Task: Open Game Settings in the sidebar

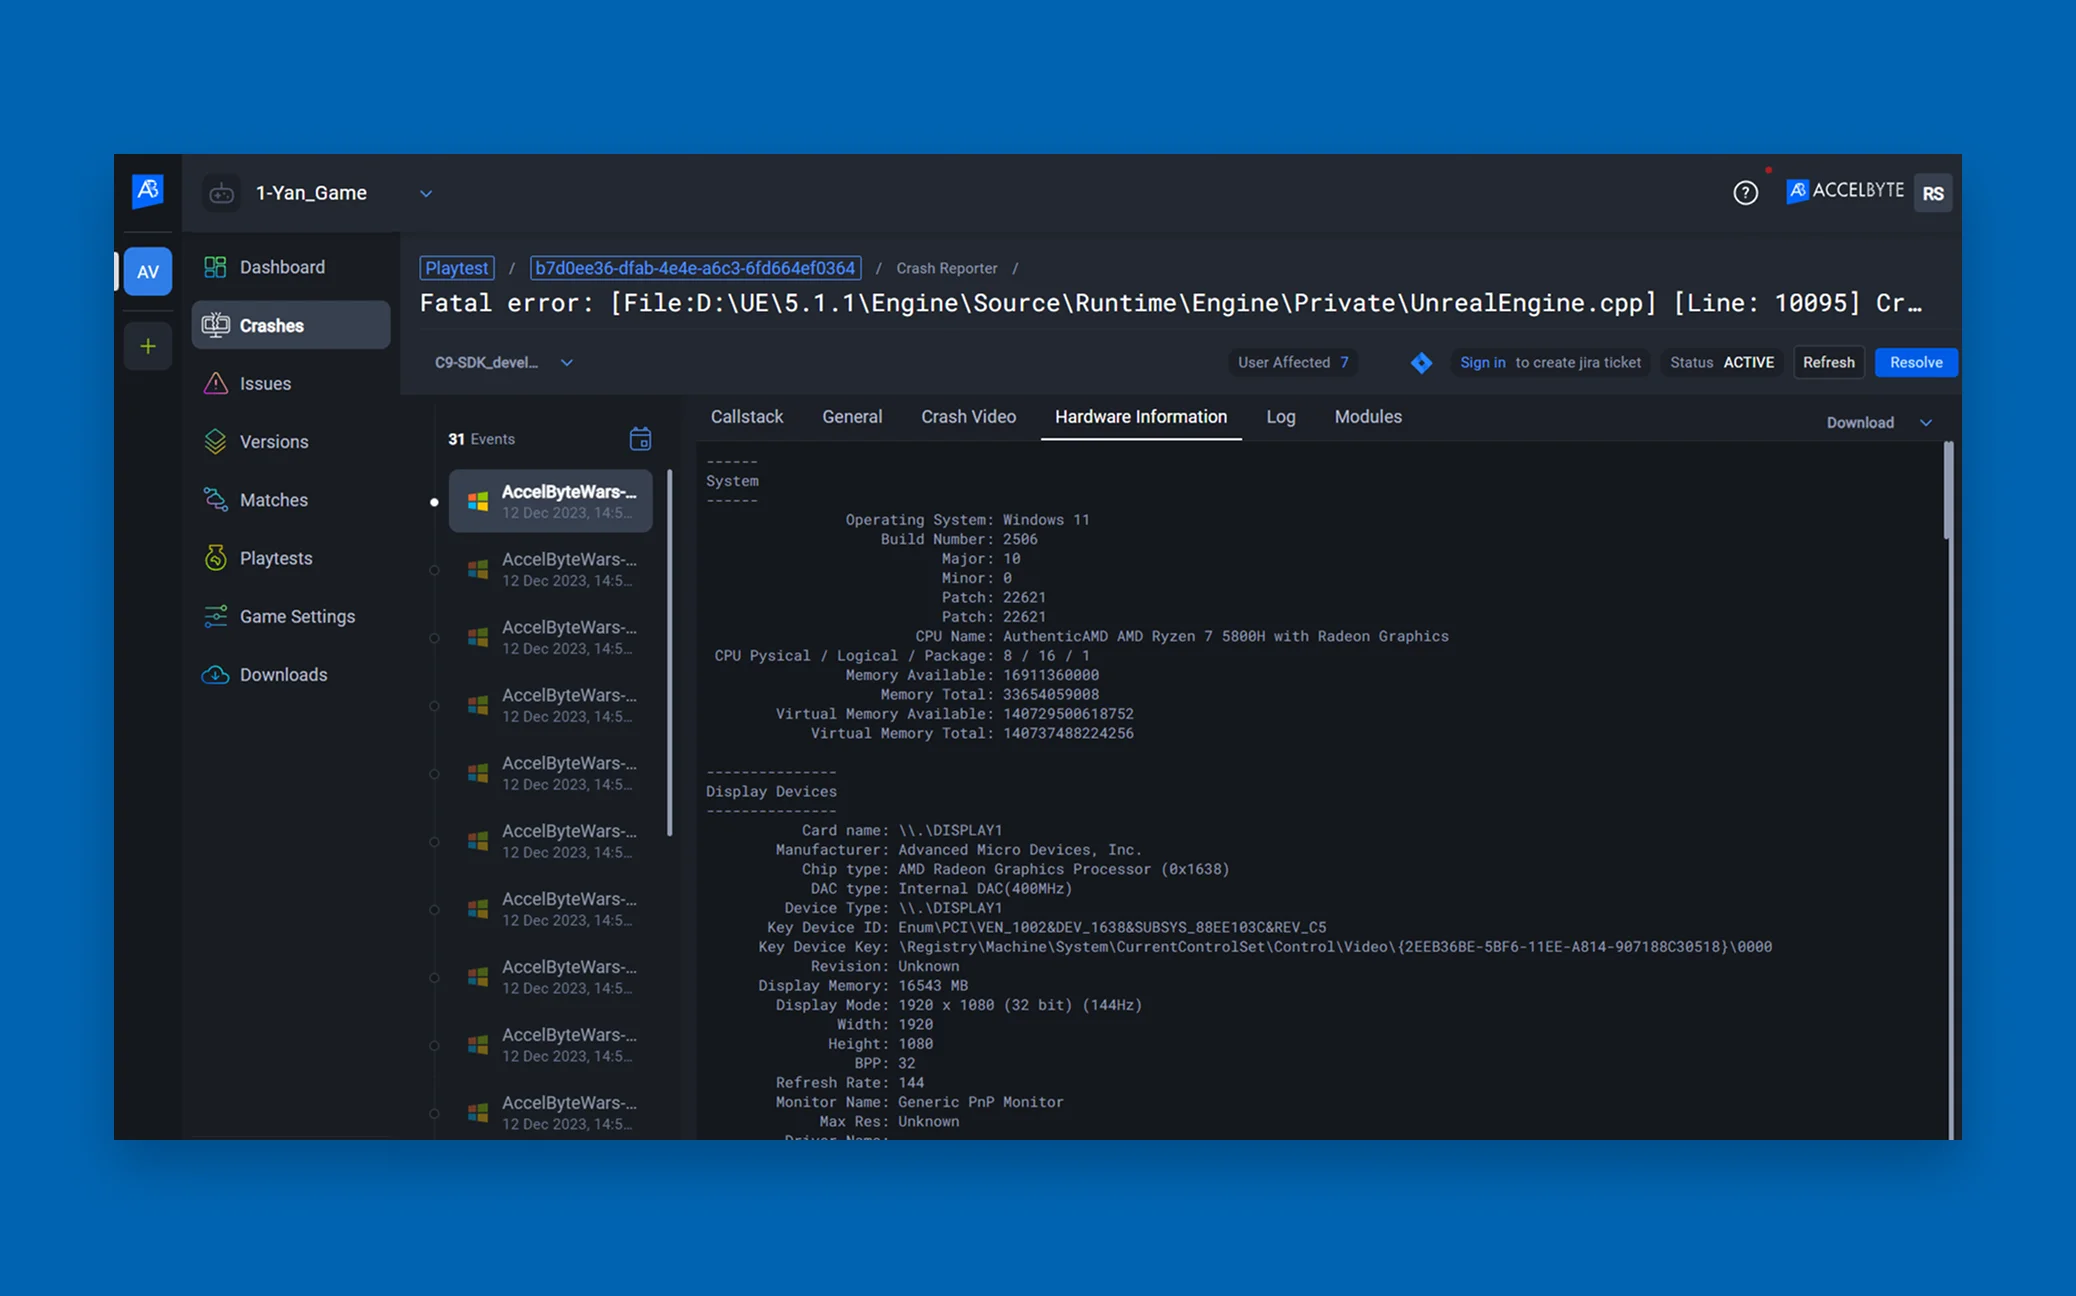Action: (x=291, y=616)
